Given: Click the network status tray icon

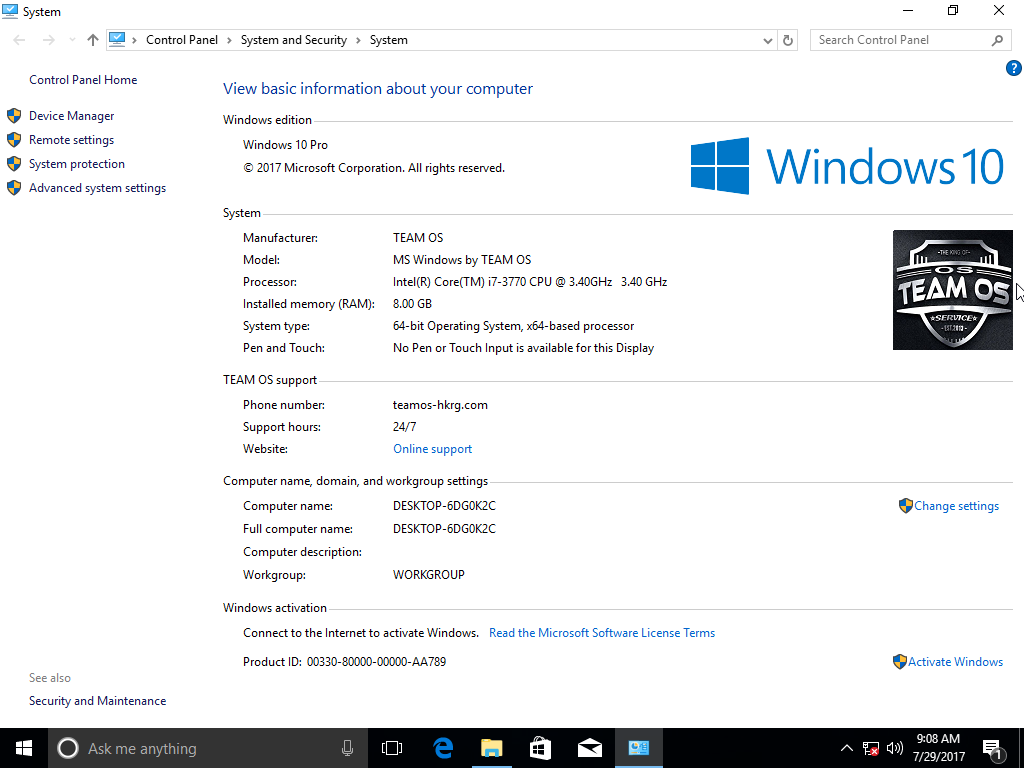Looking at the screenshot, I should pos(871,748).
